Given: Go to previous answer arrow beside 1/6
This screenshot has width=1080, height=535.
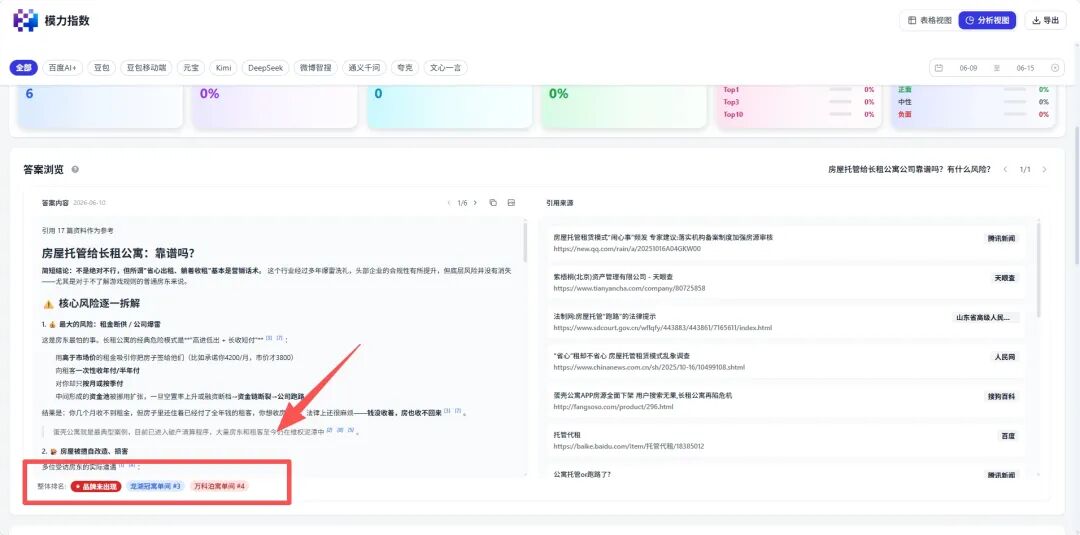Looking at the screenshot, I should 449,203.
